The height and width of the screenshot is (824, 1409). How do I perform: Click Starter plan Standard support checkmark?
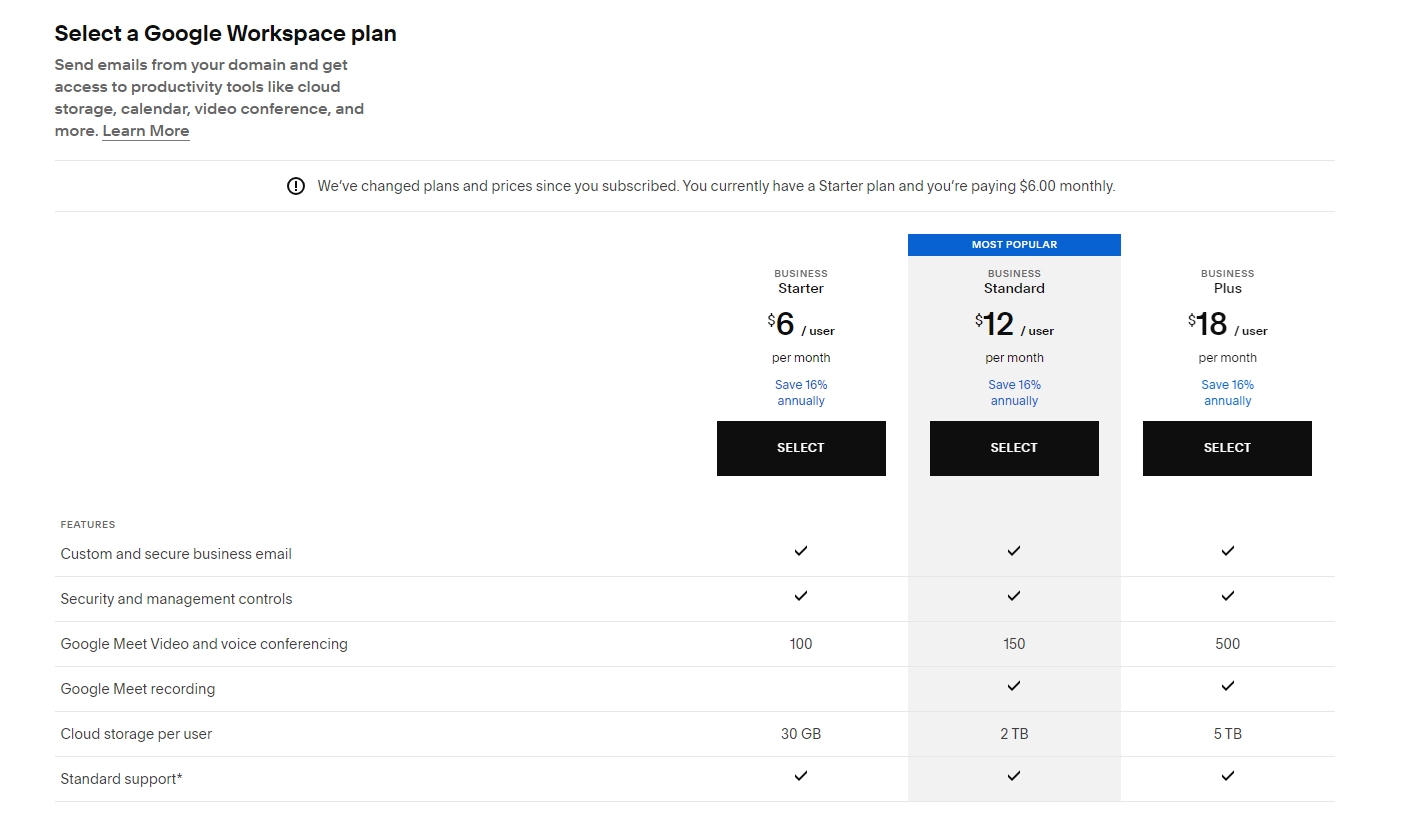[801, 776]
